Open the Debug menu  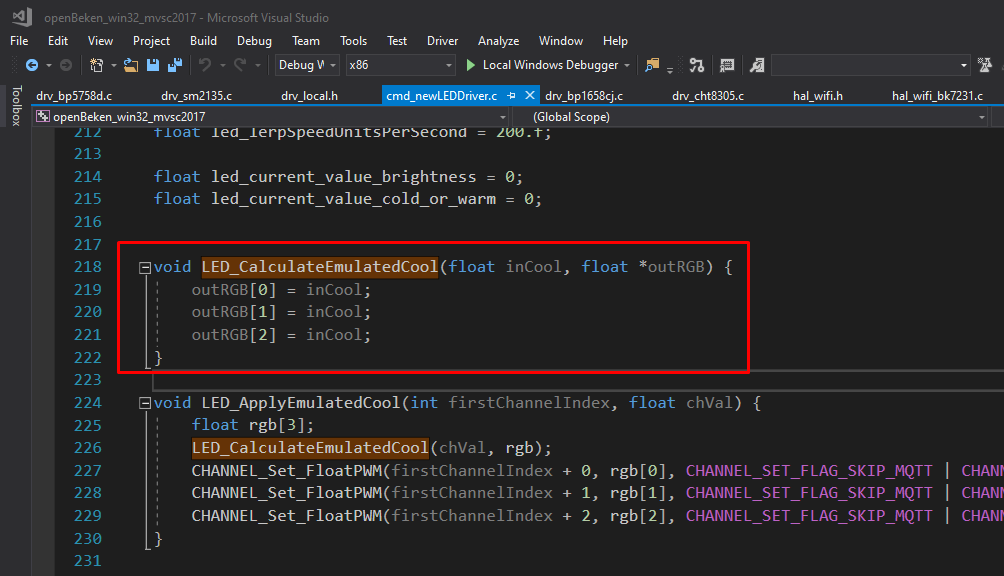click(254, 41)
